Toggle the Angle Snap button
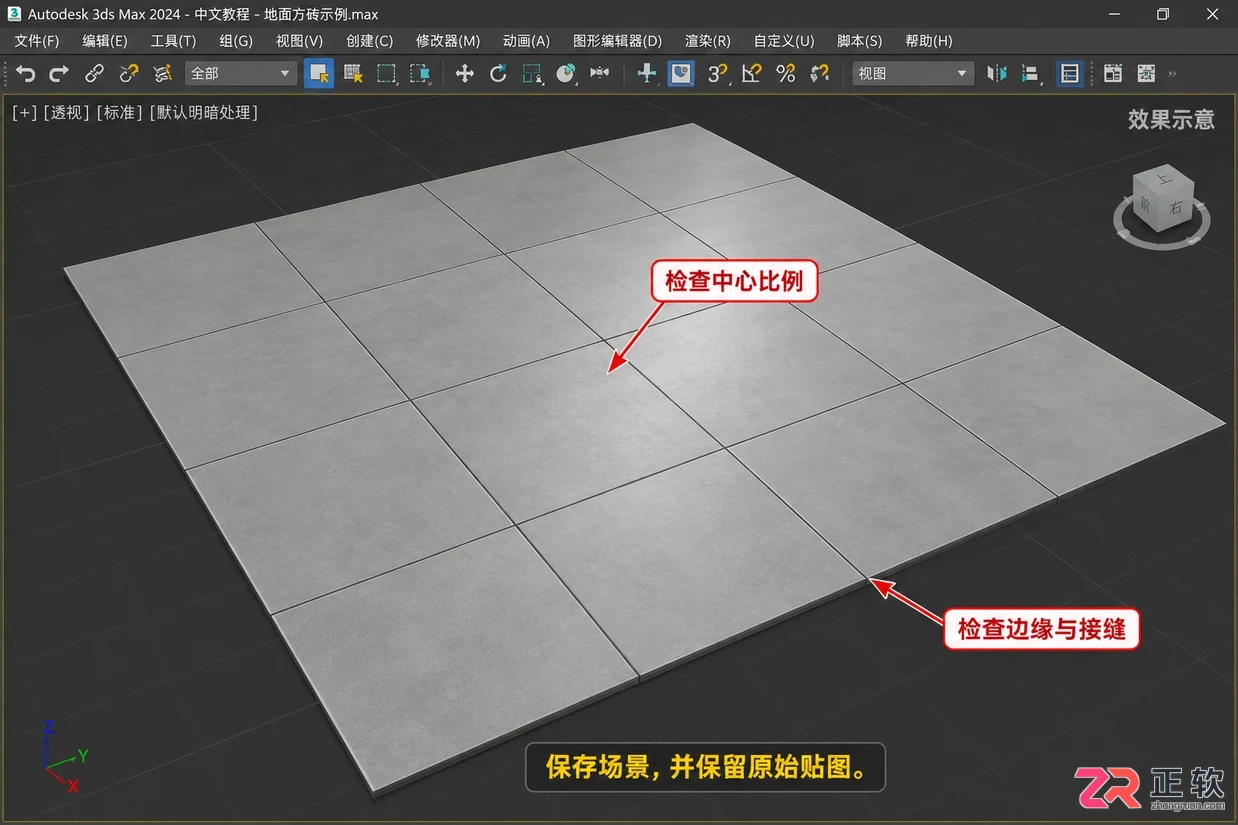The width and height of the screenshot is (1238, 825). click(751, 73)
